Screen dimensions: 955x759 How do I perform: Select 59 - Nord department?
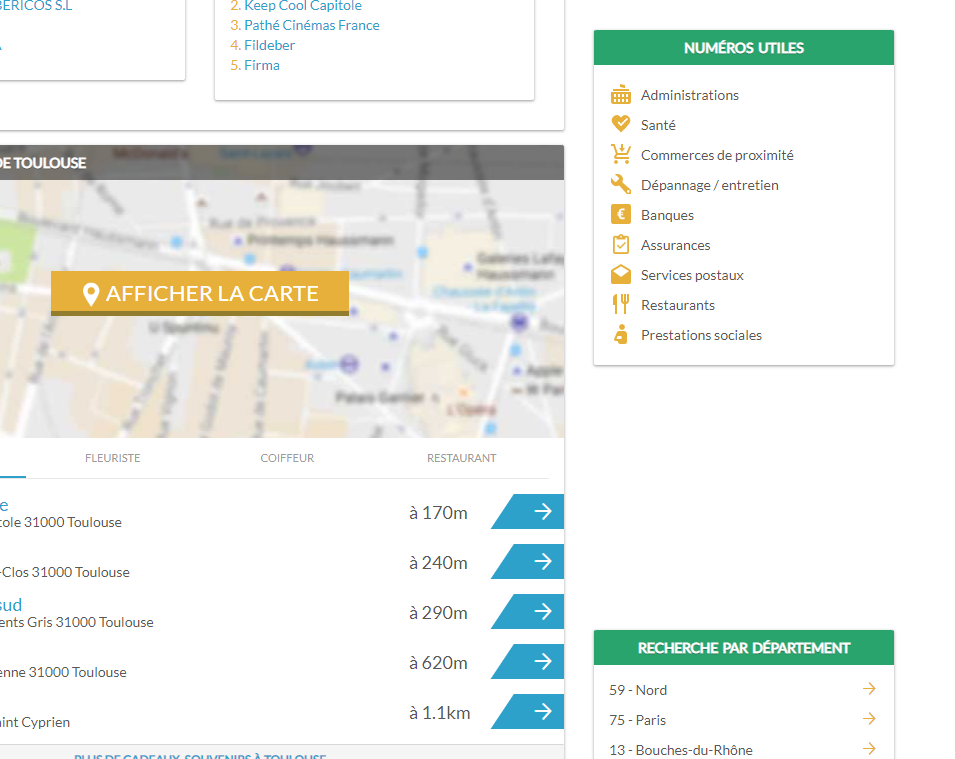tap(638, 690)
